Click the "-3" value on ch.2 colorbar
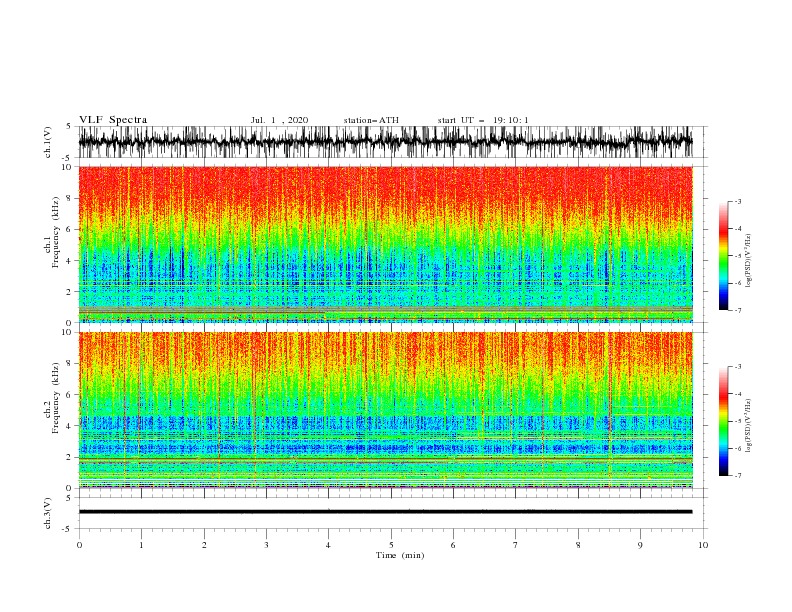Screen dimensions: 792x612 coord(737,367)
